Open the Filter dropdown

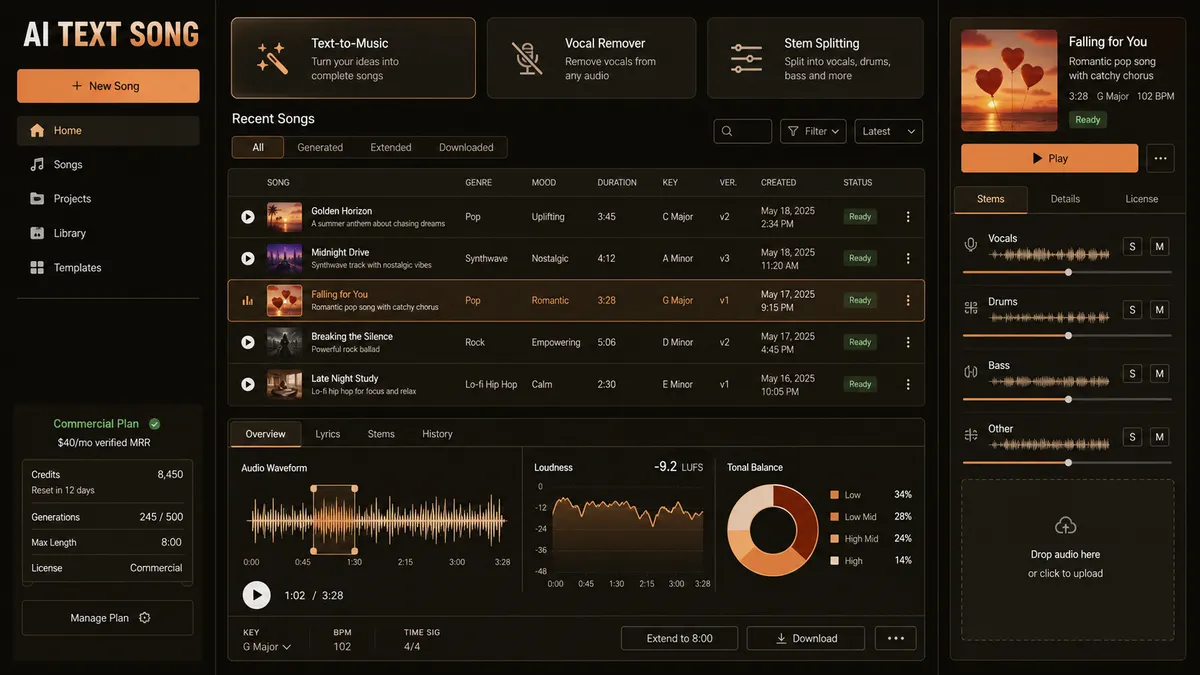(x=813, y=131)
